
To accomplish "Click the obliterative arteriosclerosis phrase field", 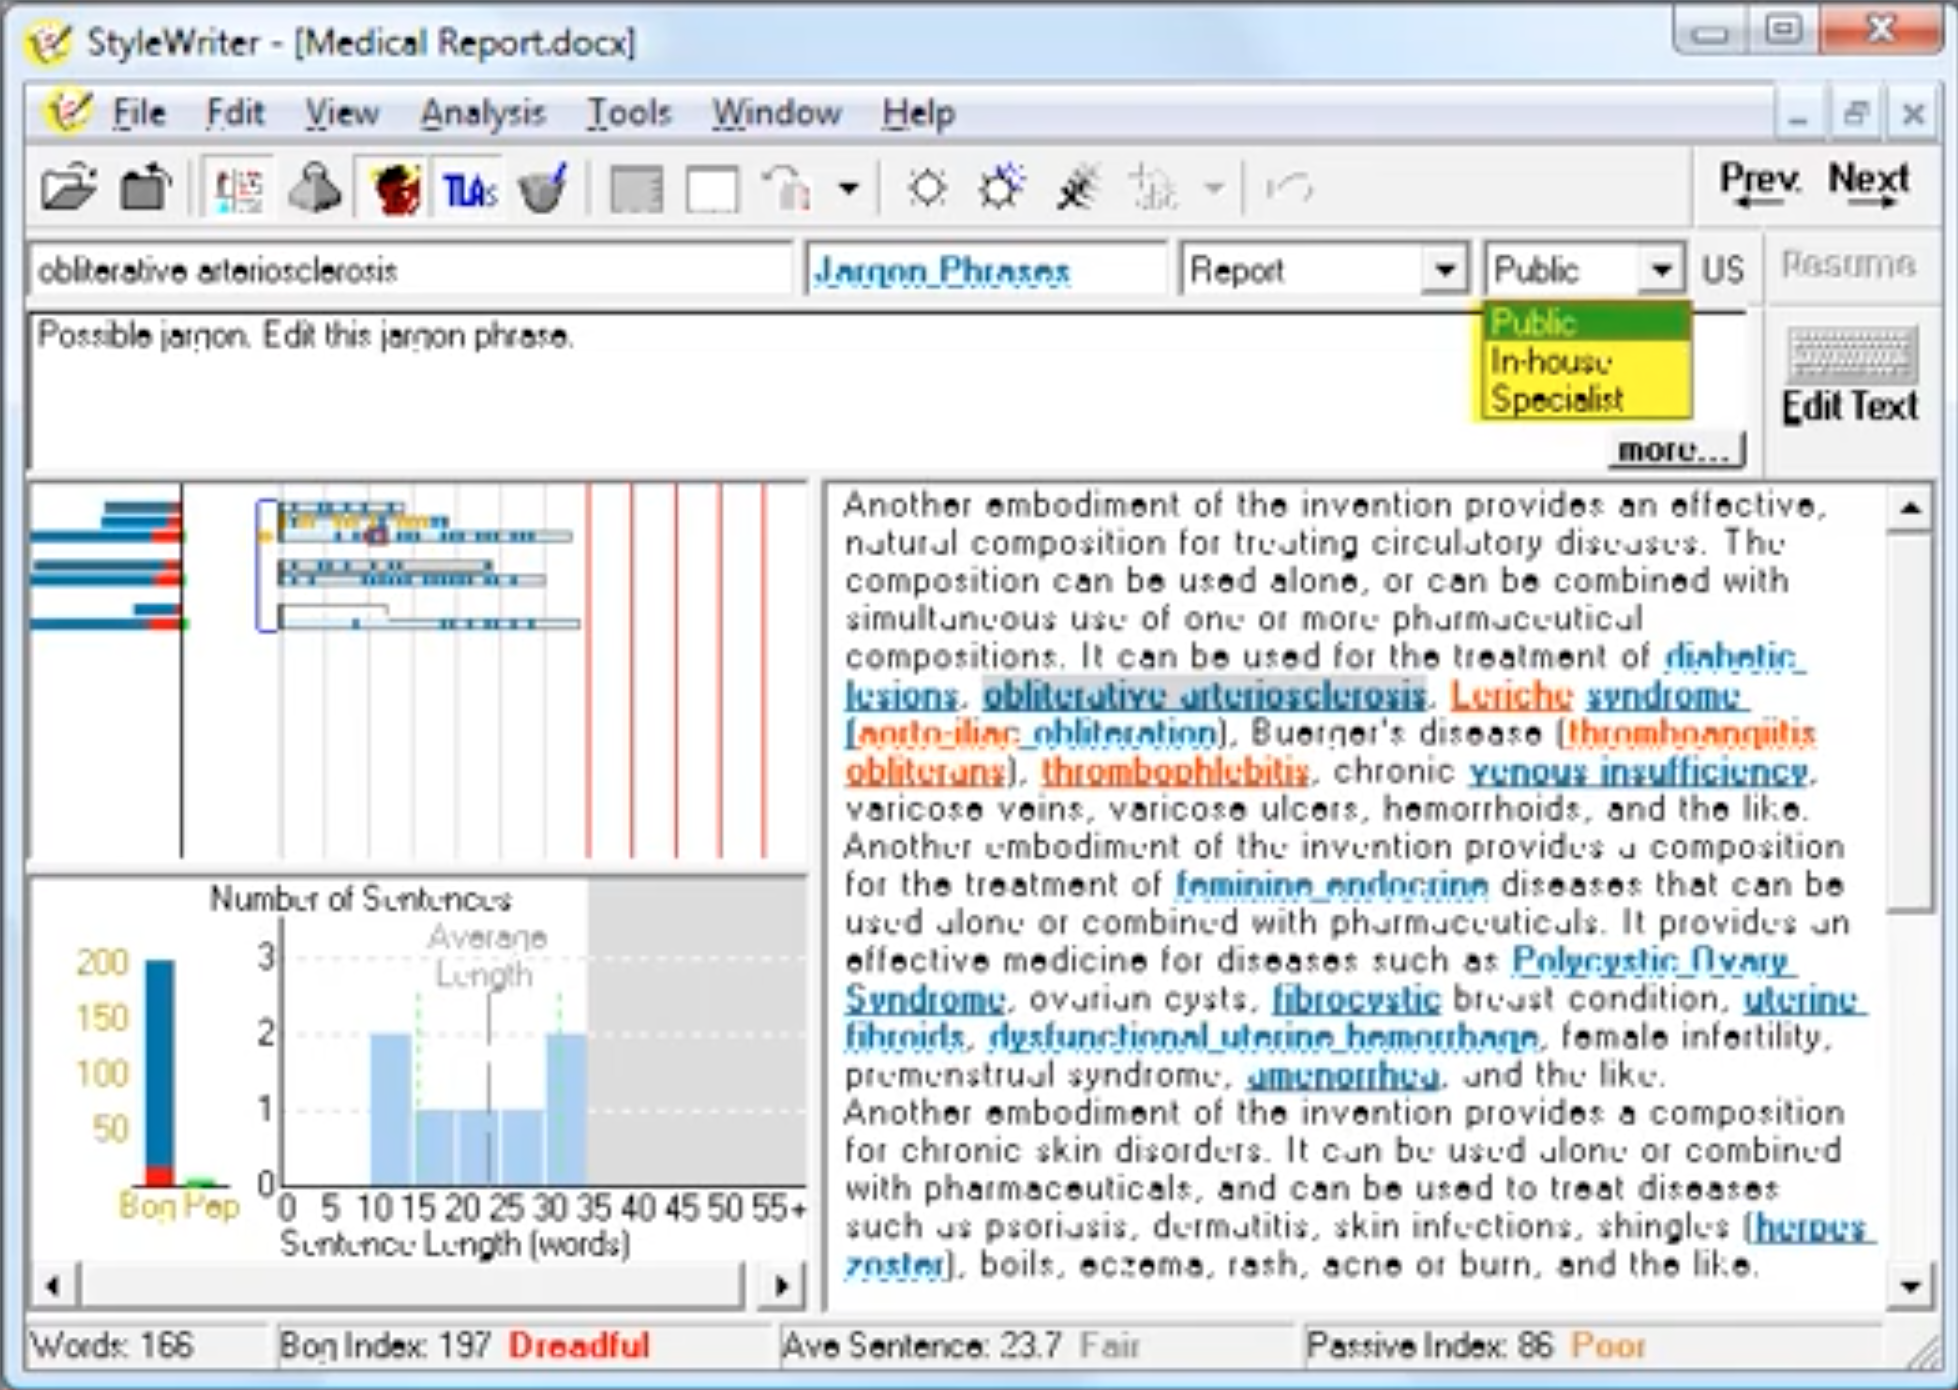I will coord(410,270).
